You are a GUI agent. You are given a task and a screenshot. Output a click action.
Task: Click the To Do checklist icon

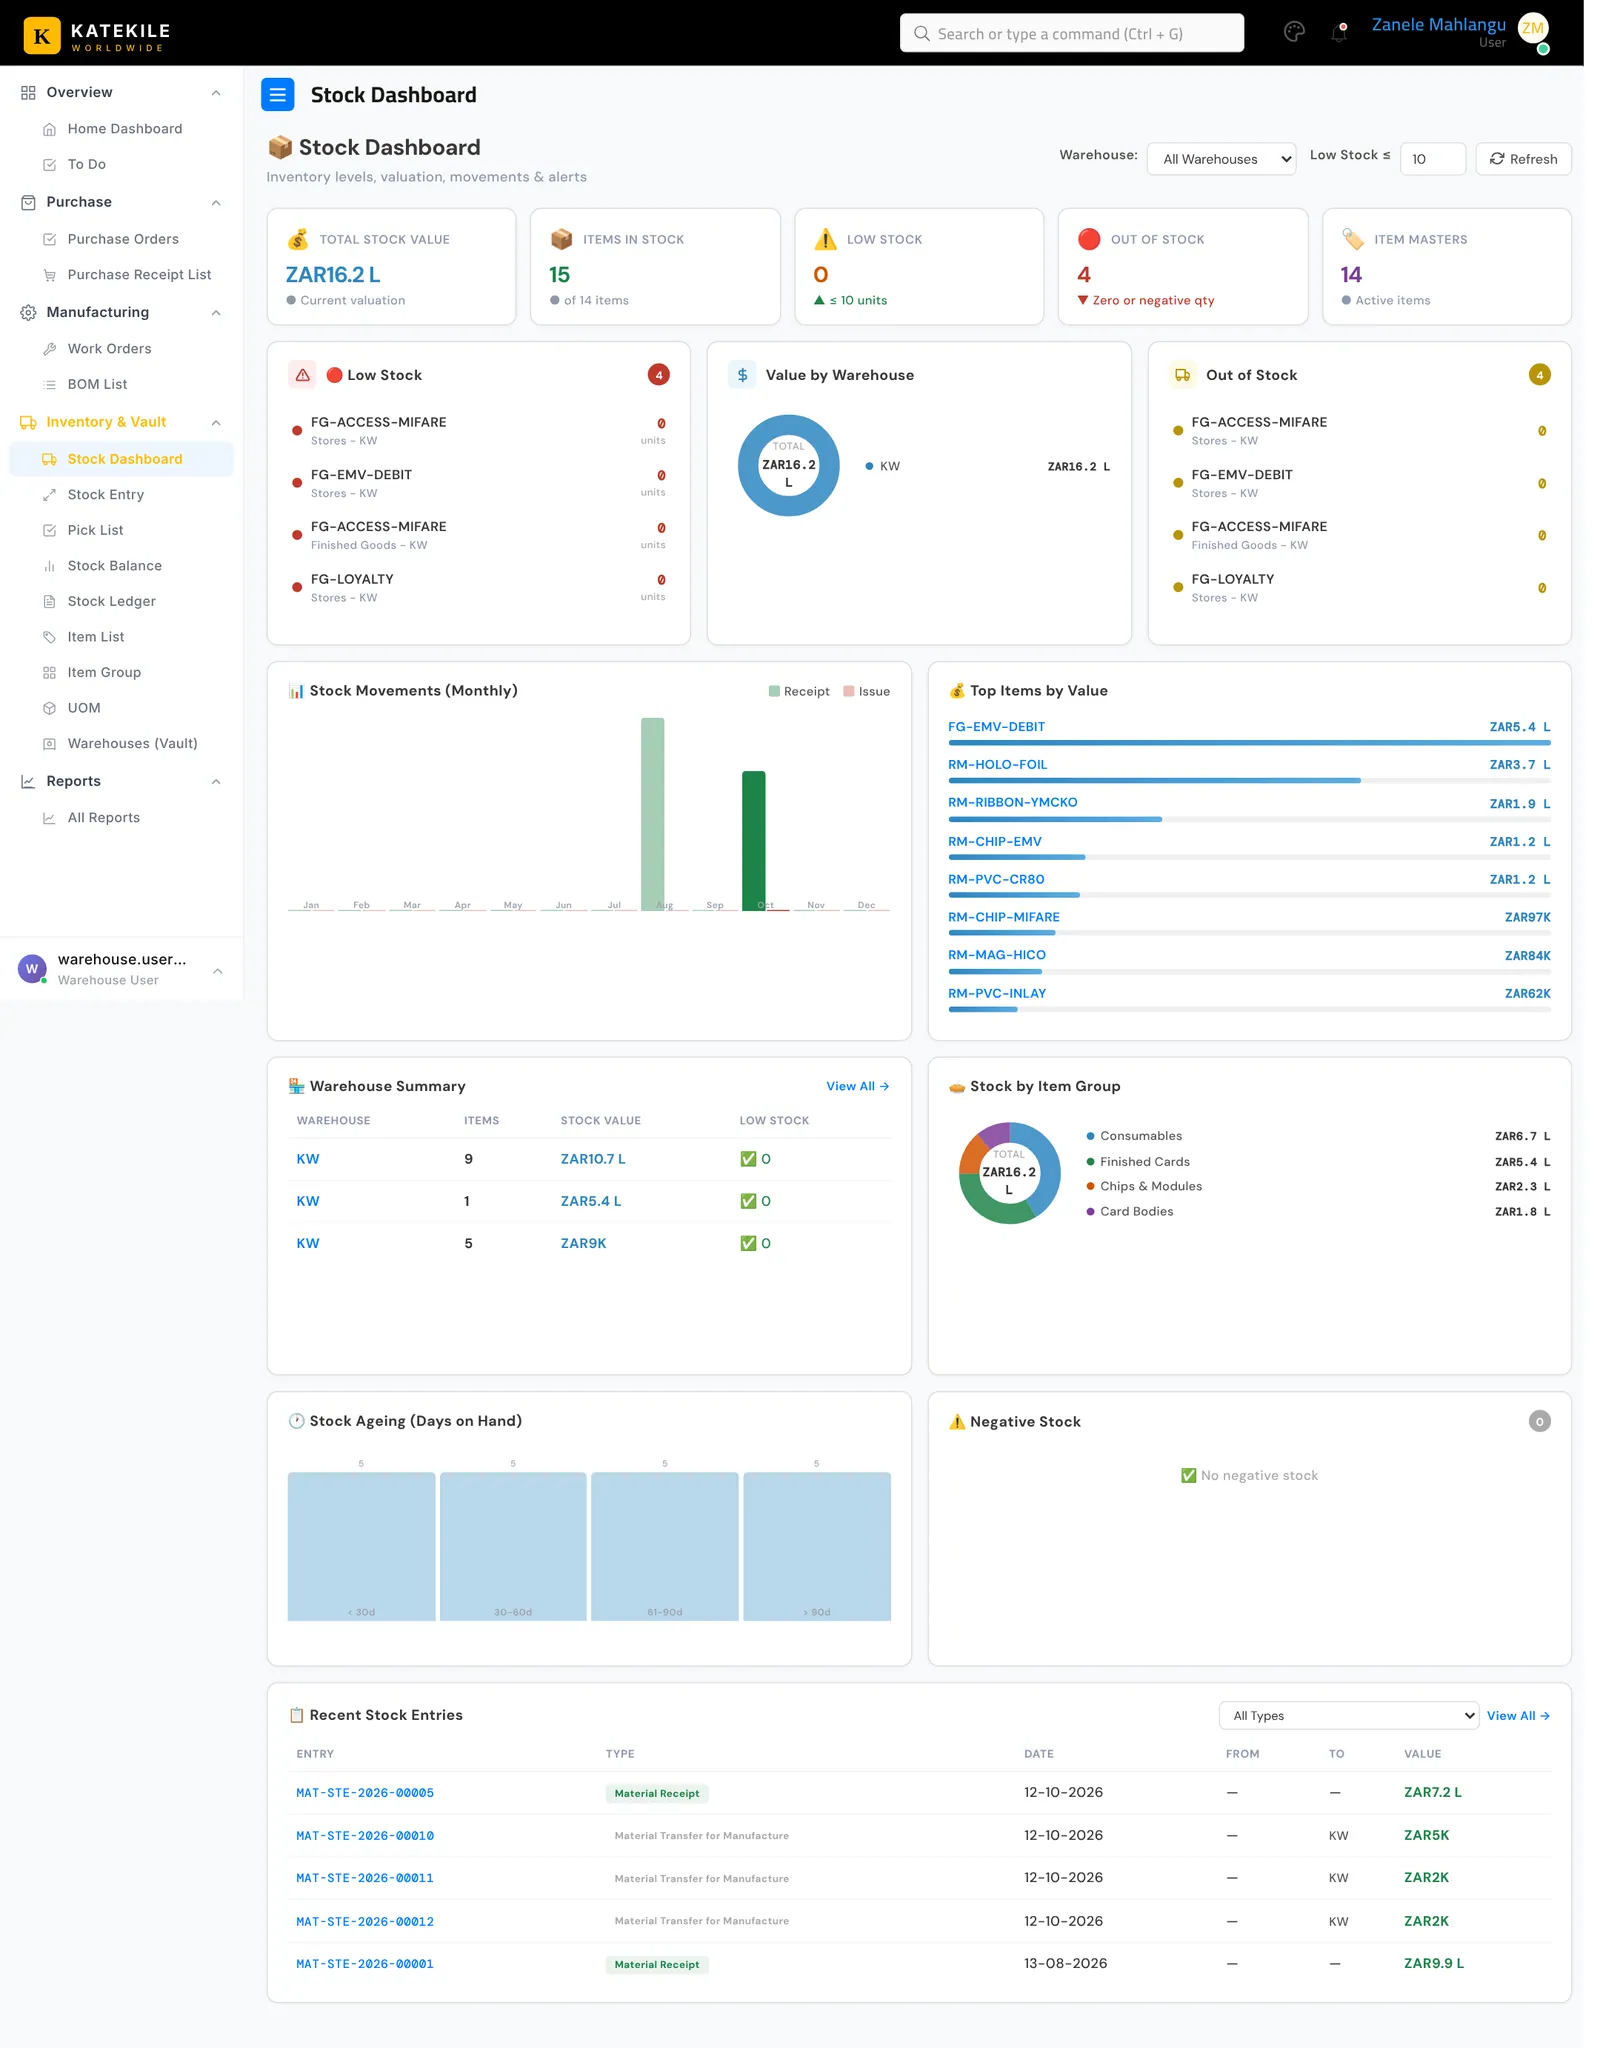(49, 164)
